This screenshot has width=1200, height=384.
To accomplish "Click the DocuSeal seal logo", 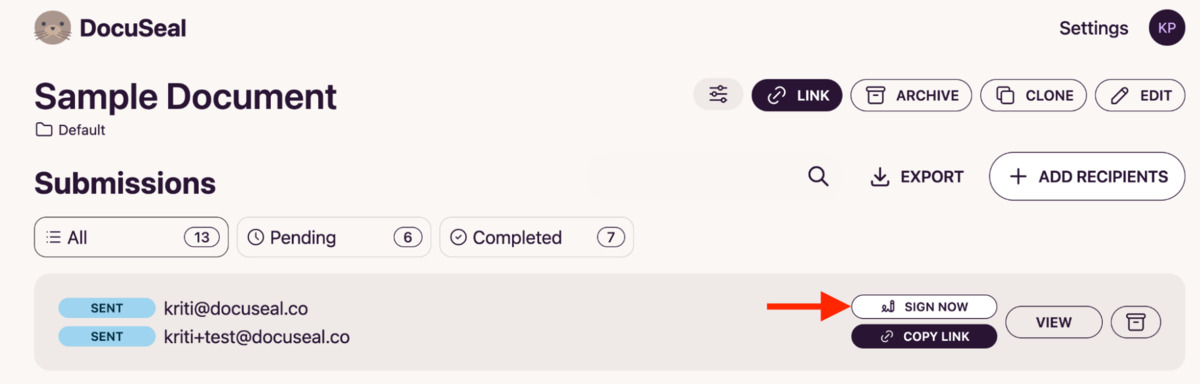I will 53,28.
